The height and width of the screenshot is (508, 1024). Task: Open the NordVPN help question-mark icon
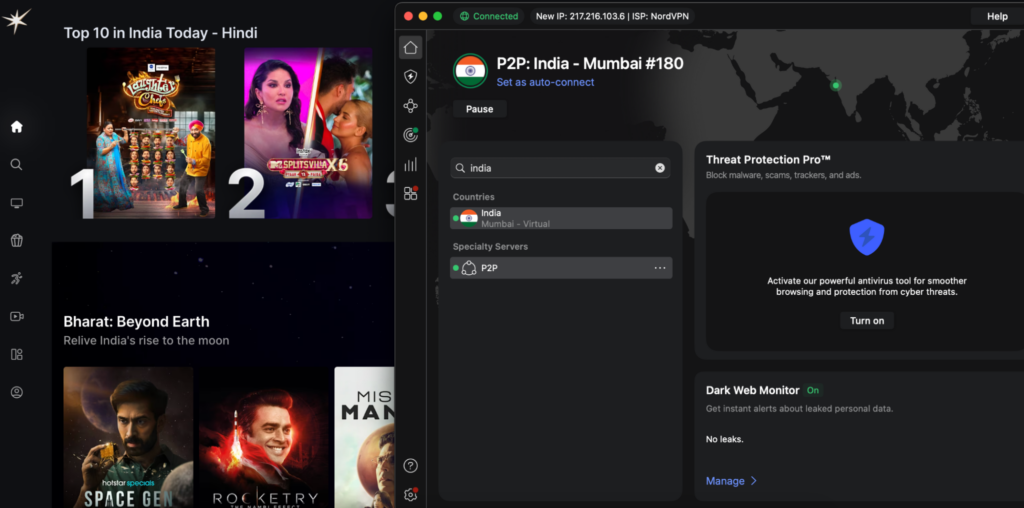pos(410,466)
